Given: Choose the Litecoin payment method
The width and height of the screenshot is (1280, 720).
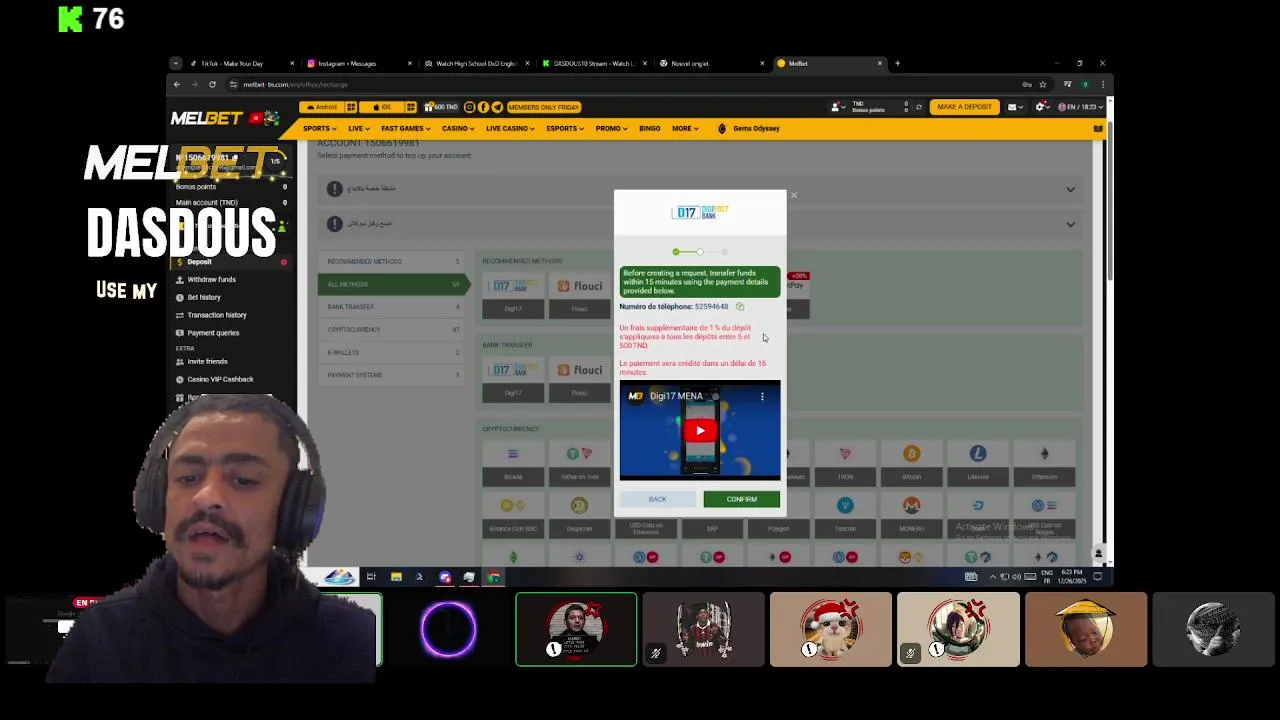Looking at the screenshot, I should (978, 463).
